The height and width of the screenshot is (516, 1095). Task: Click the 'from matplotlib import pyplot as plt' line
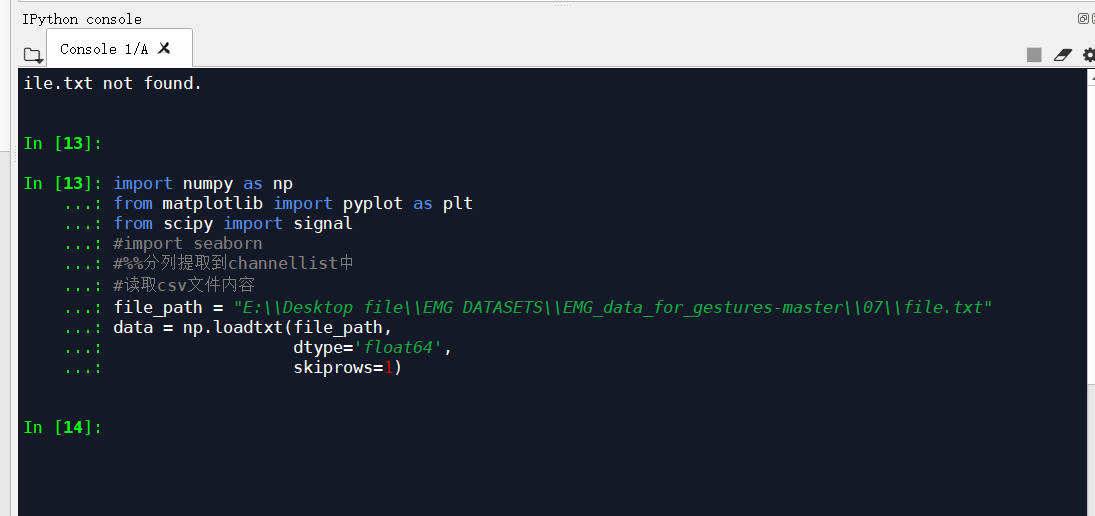(x=293, y=204)
